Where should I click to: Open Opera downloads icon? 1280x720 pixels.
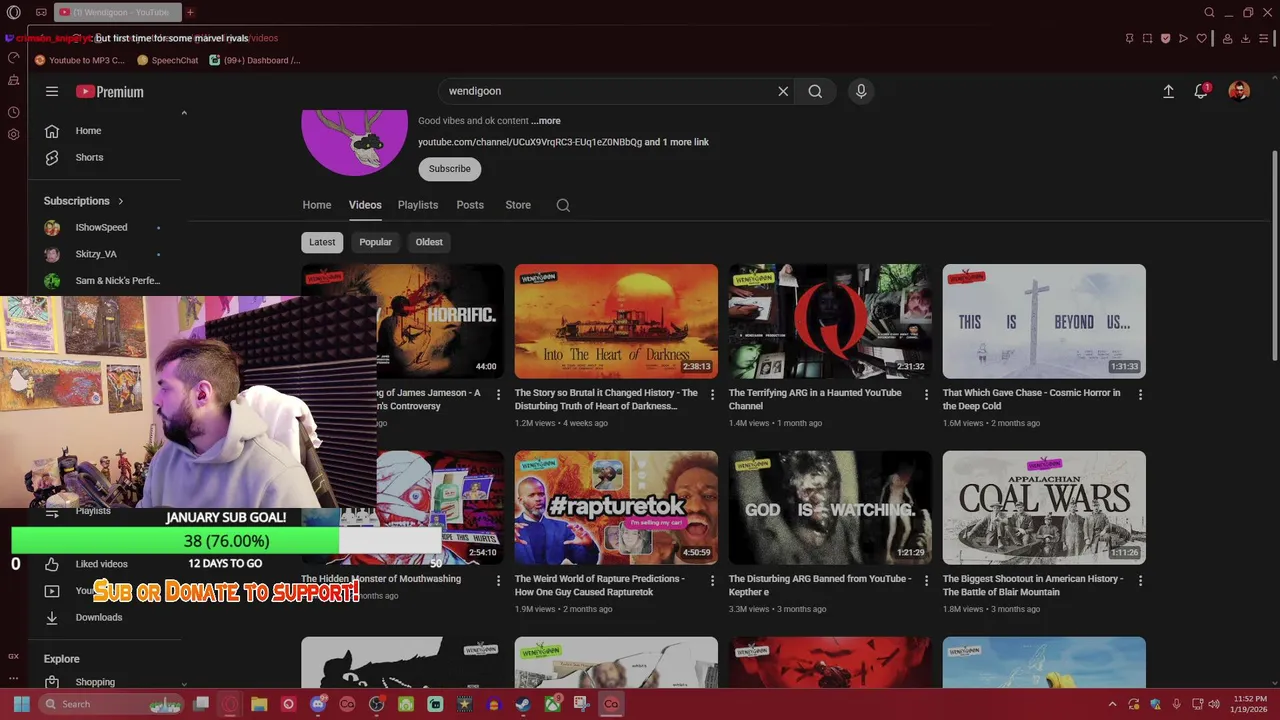pyautogui.click(x=1246, y=38)
